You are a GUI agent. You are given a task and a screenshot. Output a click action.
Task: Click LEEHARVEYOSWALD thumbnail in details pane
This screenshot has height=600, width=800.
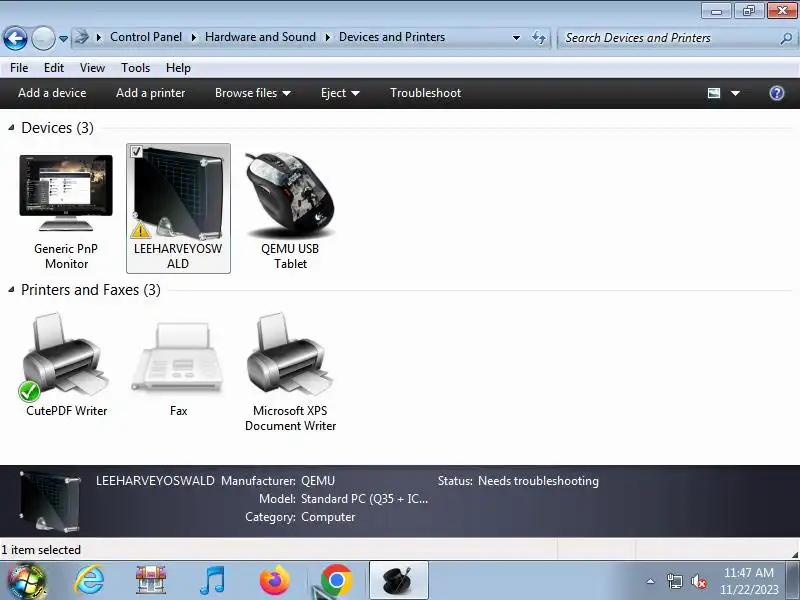(50, 501)
